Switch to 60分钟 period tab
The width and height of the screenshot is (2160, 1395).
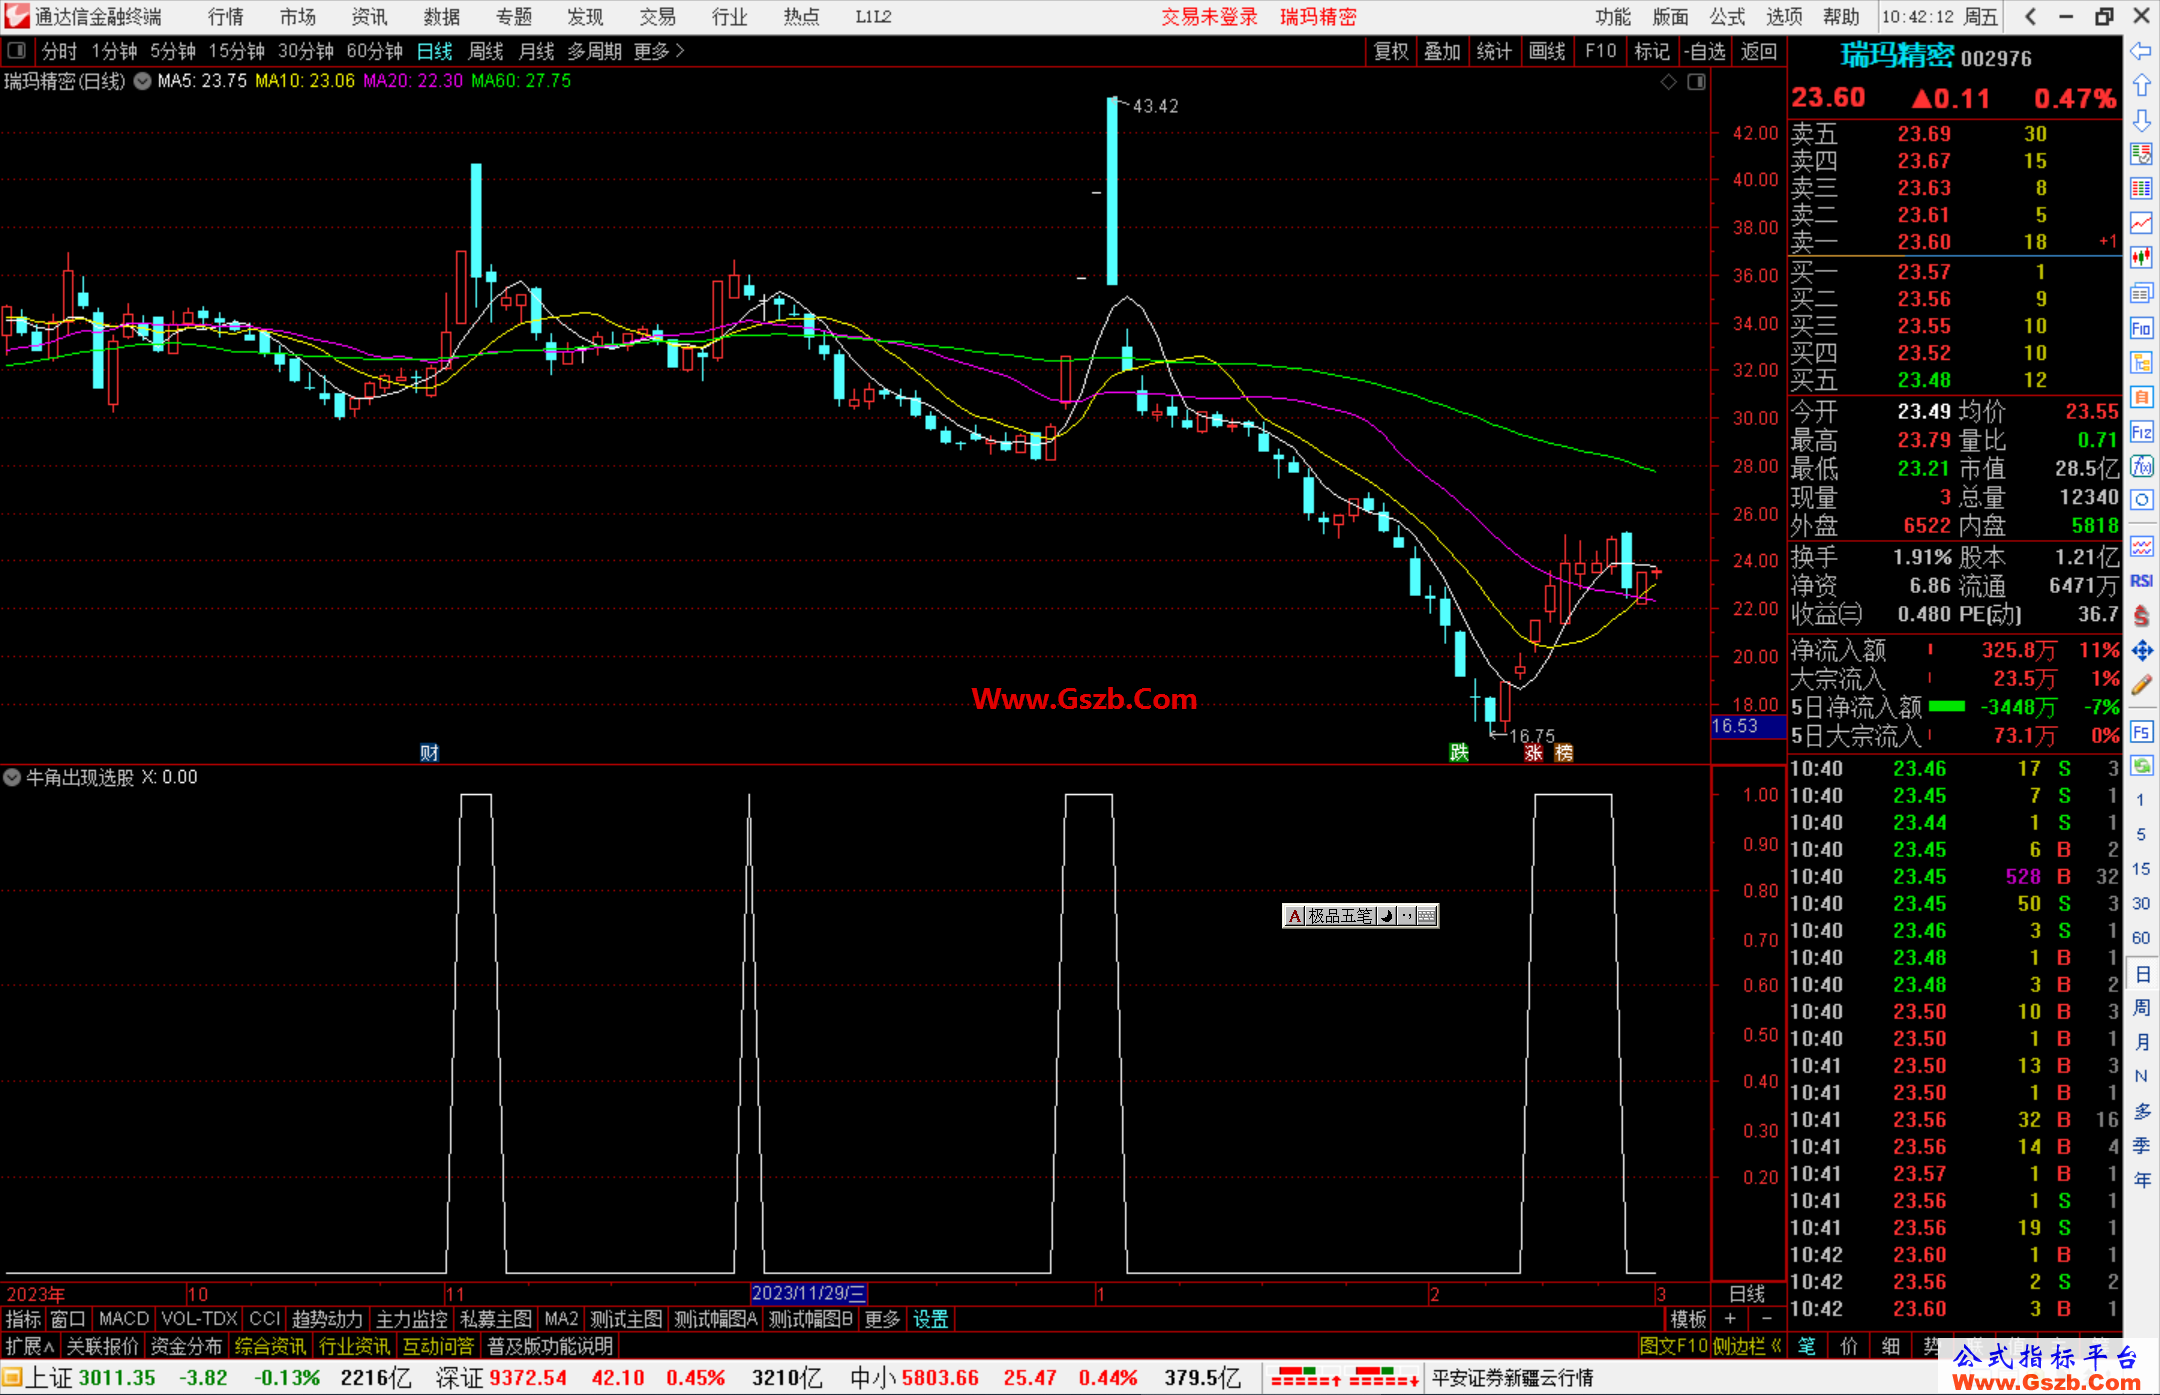(x=374, y=51)
